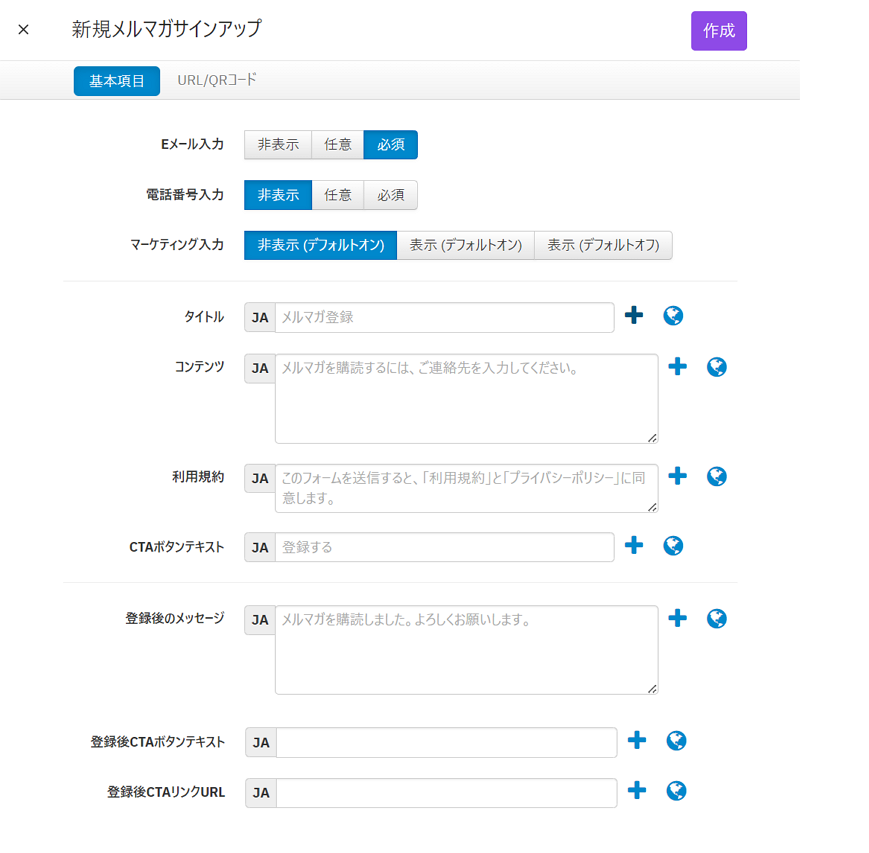Image resolution: width=869 pixels, height=853 pixels.
Task: Click the plus icon for 登録後CTAボタンテキスト row
Action: click(x=636, y=741)
